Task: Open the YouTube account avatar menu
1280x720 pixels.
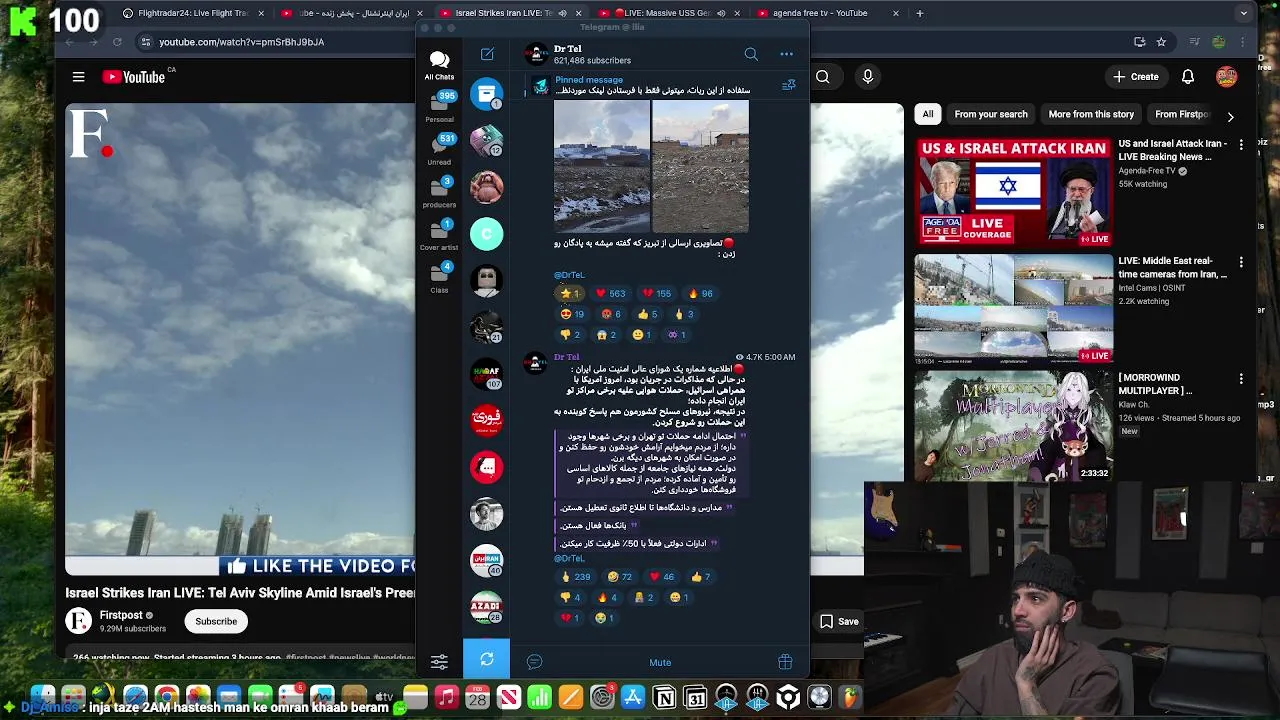Action: pyautogui.click(x=1227, y=77)
